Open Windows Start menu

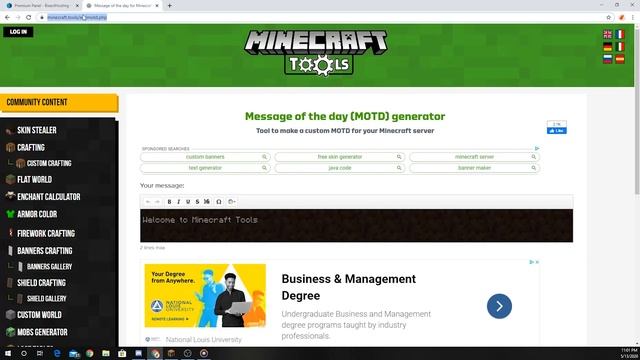coord(8,353)
